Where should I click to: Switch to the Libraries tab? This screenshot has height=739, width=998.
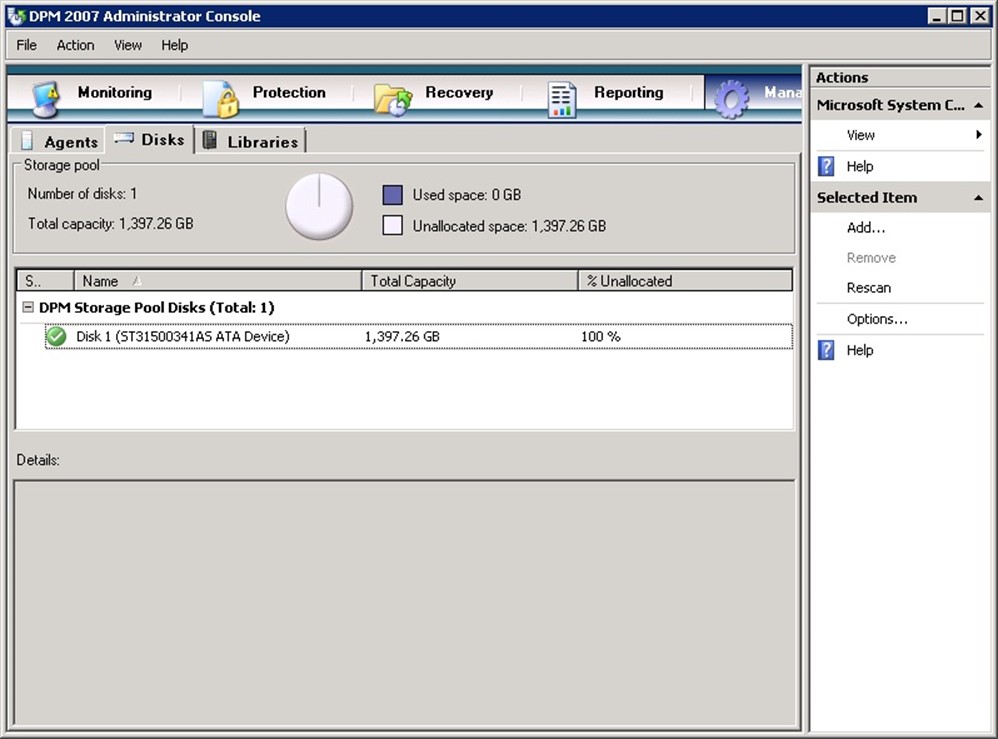[252, 142]
